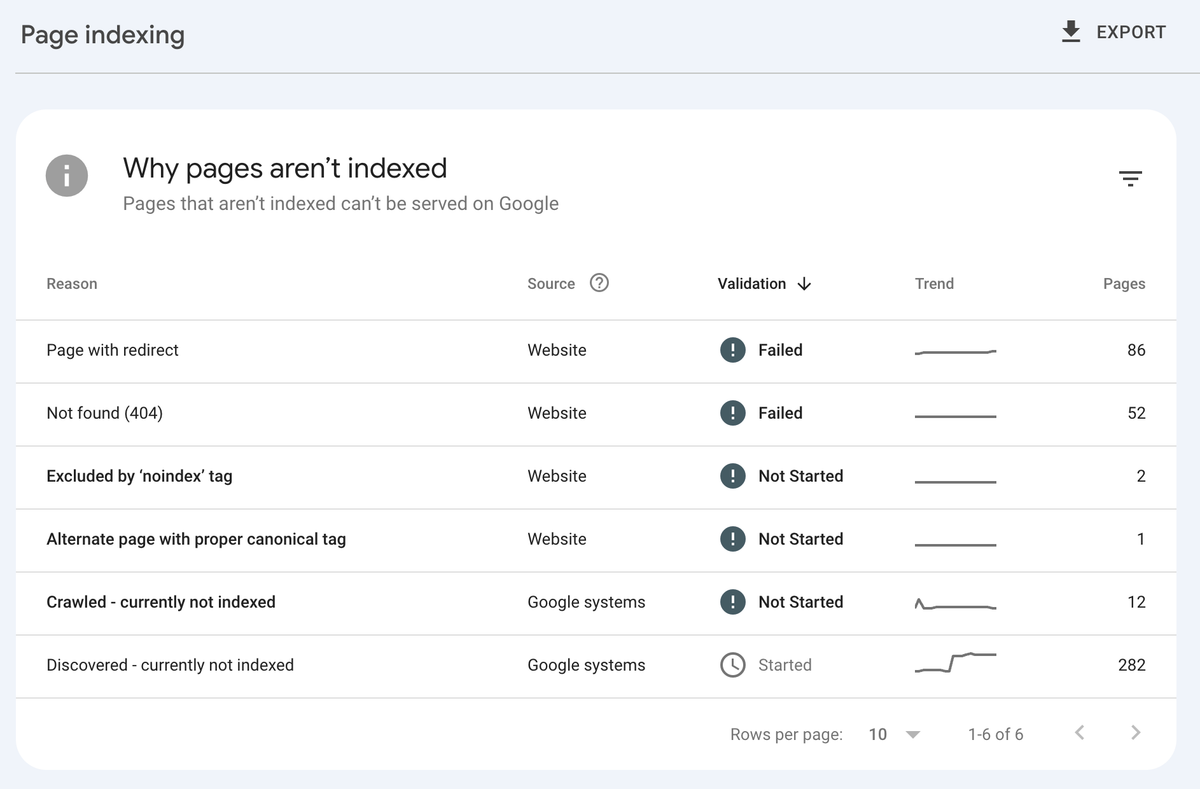Image resolution: width=1200 pixels, height=789 pixels.
Task: Click the next page chevron
Action: [x=1135, y=732]
